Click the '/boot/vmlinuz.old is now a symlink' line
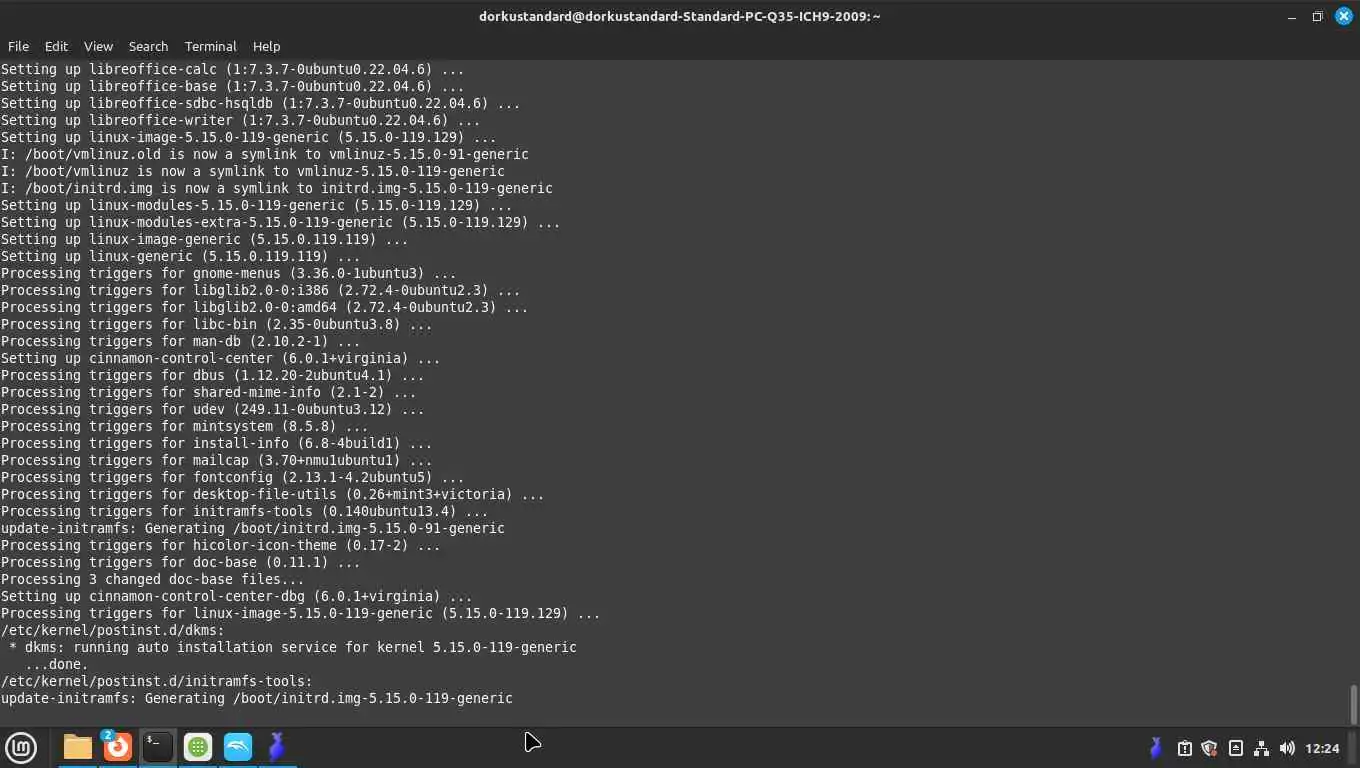 264,154
